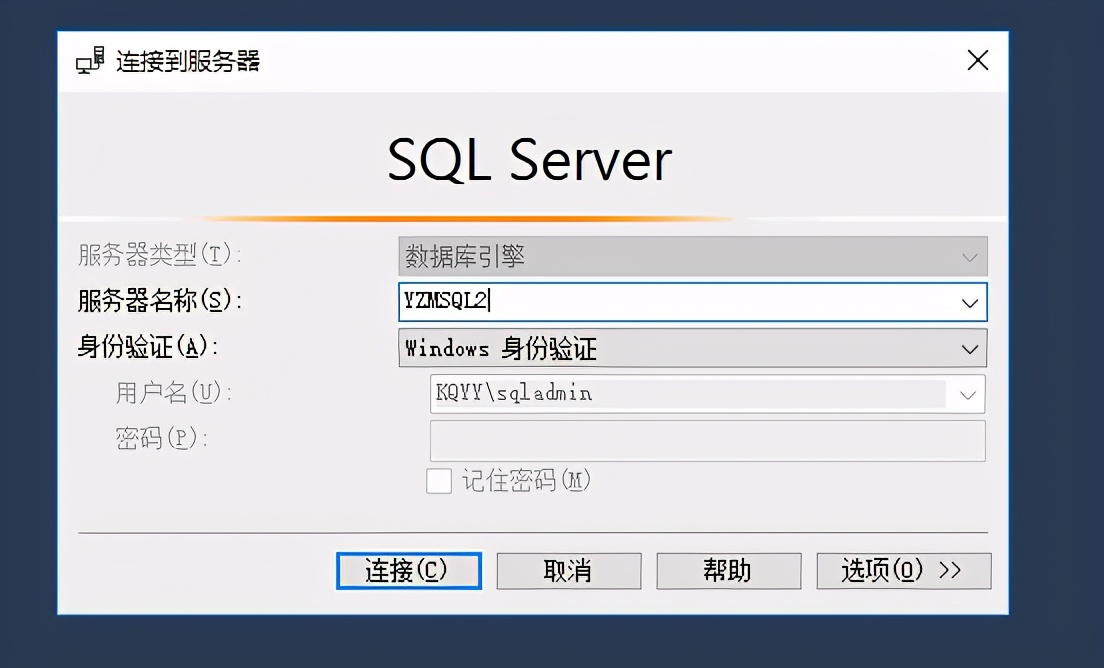The height and width of the screenshot is (668, 1104).
Task: Click the 密码 password field
Action: 707,440
